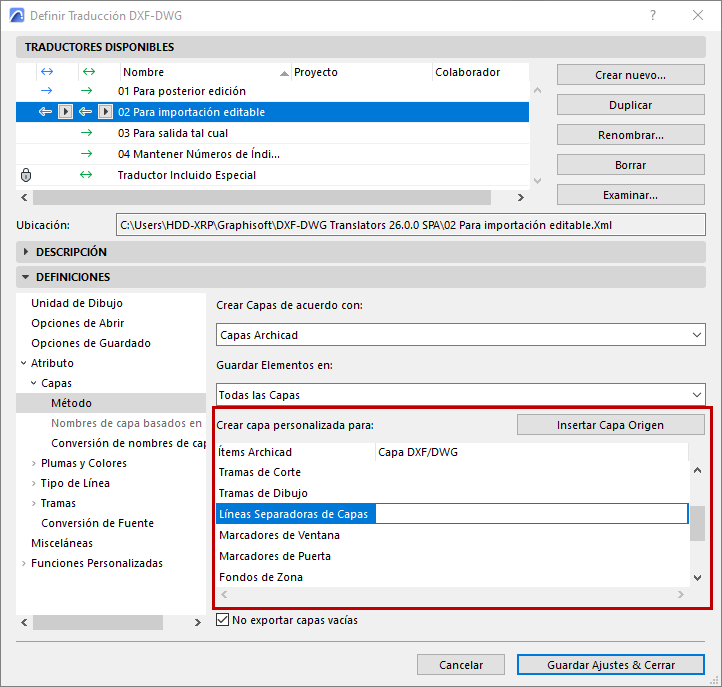The width and height of the screenshot is (722, 687).
Task: Click the green arrow on the 04 Mantener Números row
Action: click(x=87, y=154)
